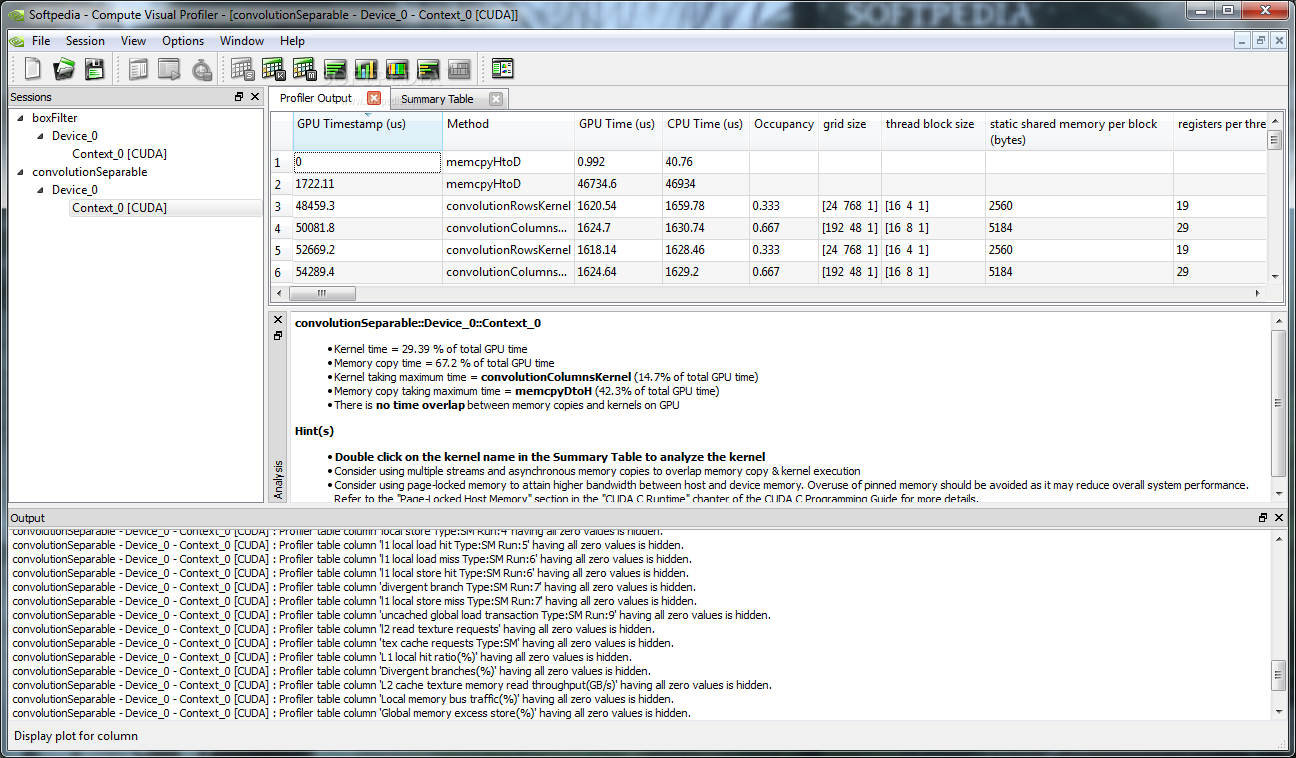
Task: Click the grayed-out grid toolbar icon
Action: [459, 69]
